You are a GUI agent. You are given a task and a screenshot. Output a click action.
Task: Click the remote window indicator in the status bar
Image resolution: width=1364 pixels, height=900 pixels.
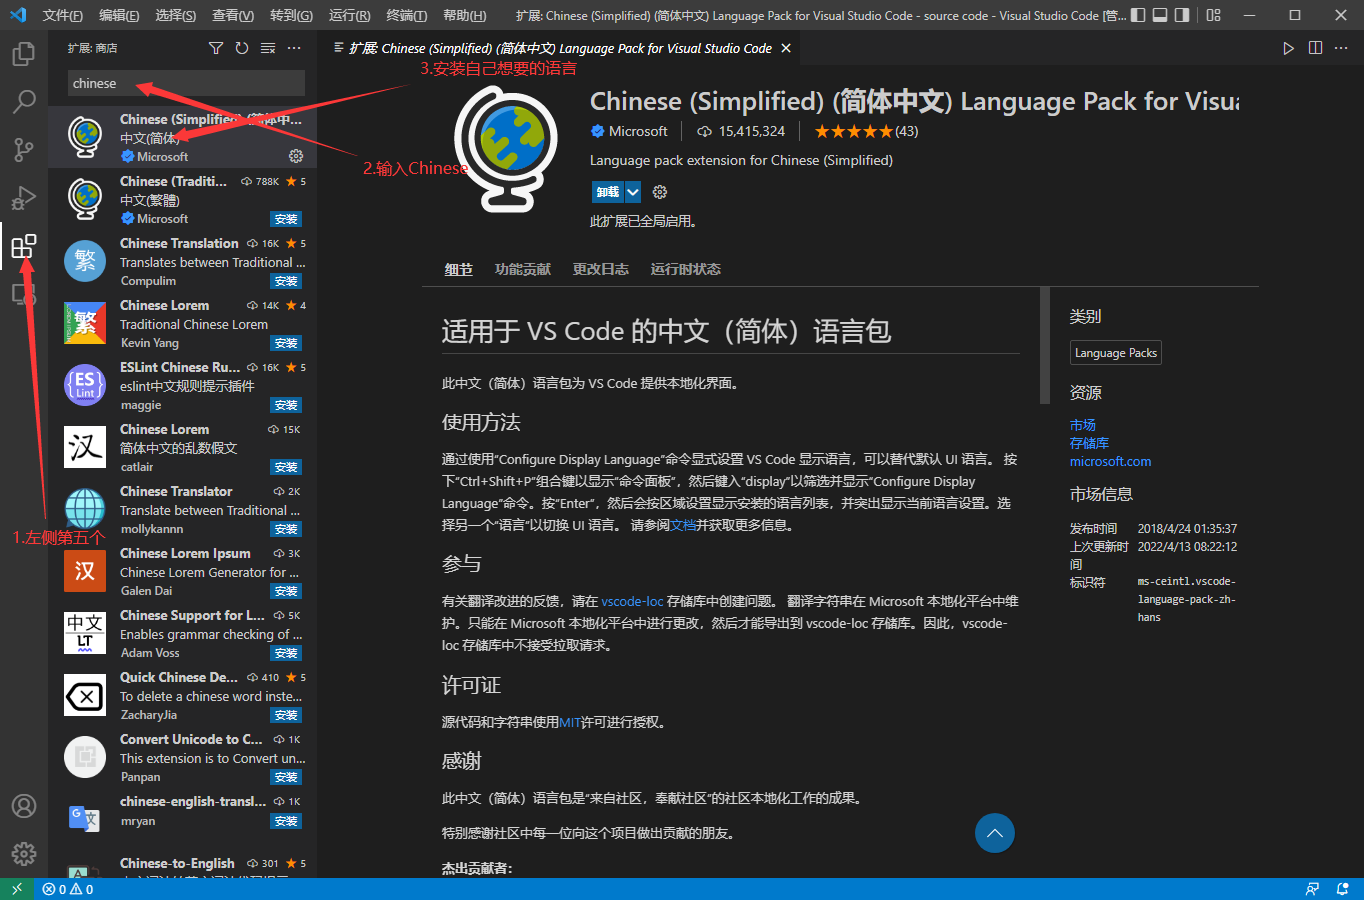coord(17,889)
